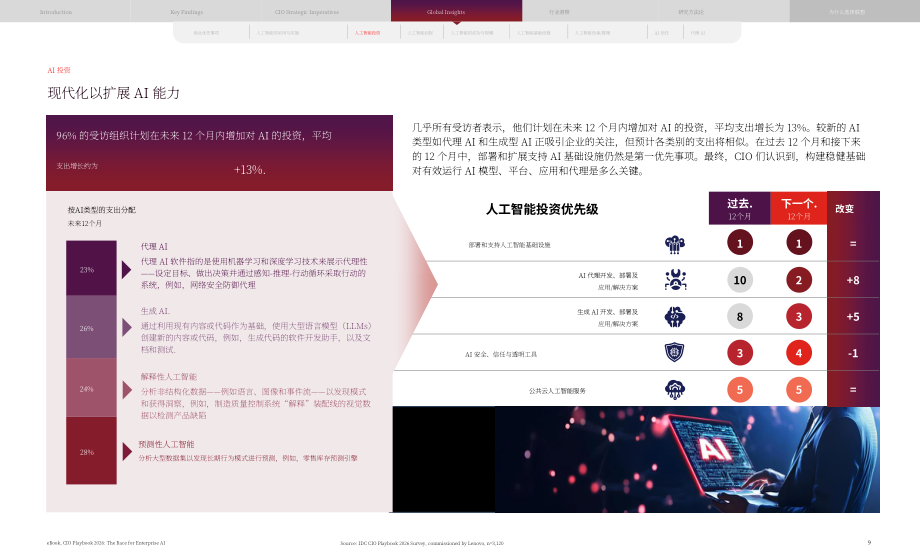
Task: Click the past rank 8 circle
Action: [740, 317]
